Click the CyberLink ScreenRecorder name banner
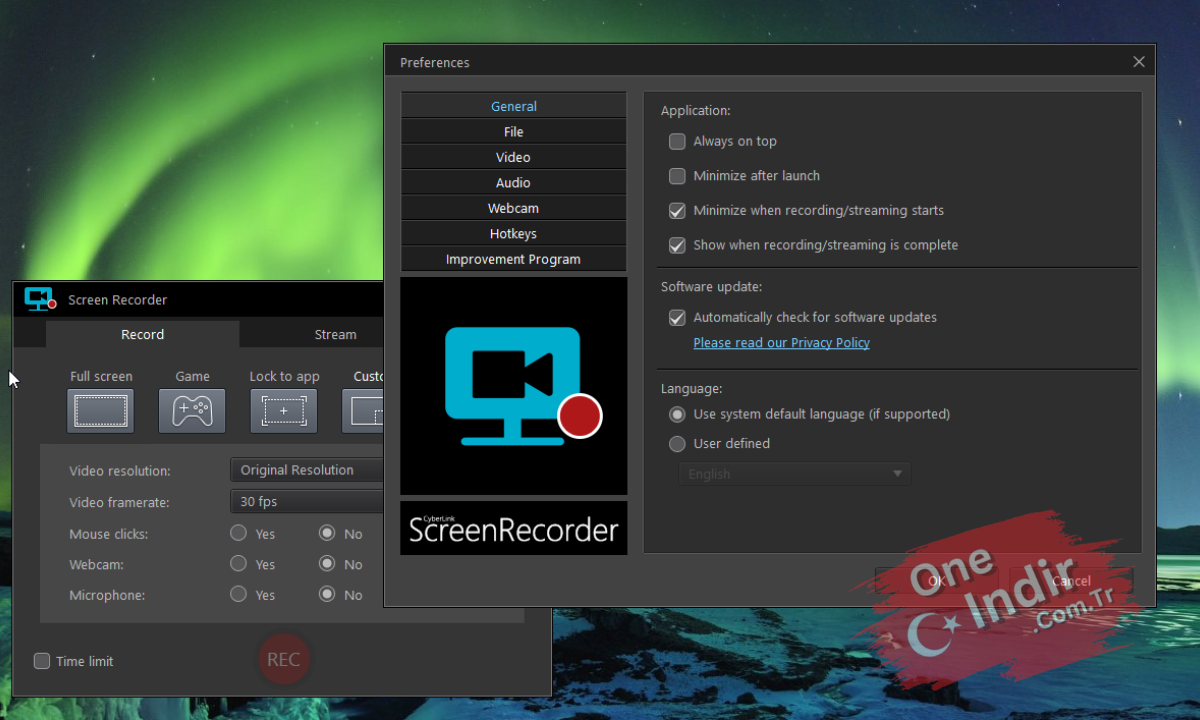Image resolution: width=1200 pixels, height=720 pixels. pyautogui.click(x=514, y=528)
